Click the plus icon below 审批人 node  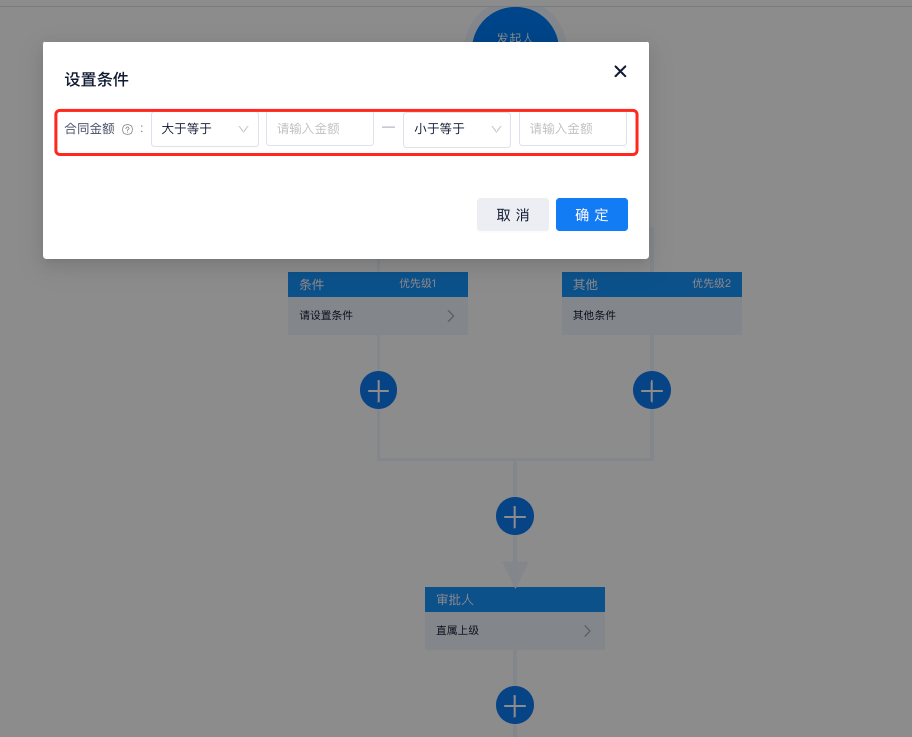click(x=515, y=705)
